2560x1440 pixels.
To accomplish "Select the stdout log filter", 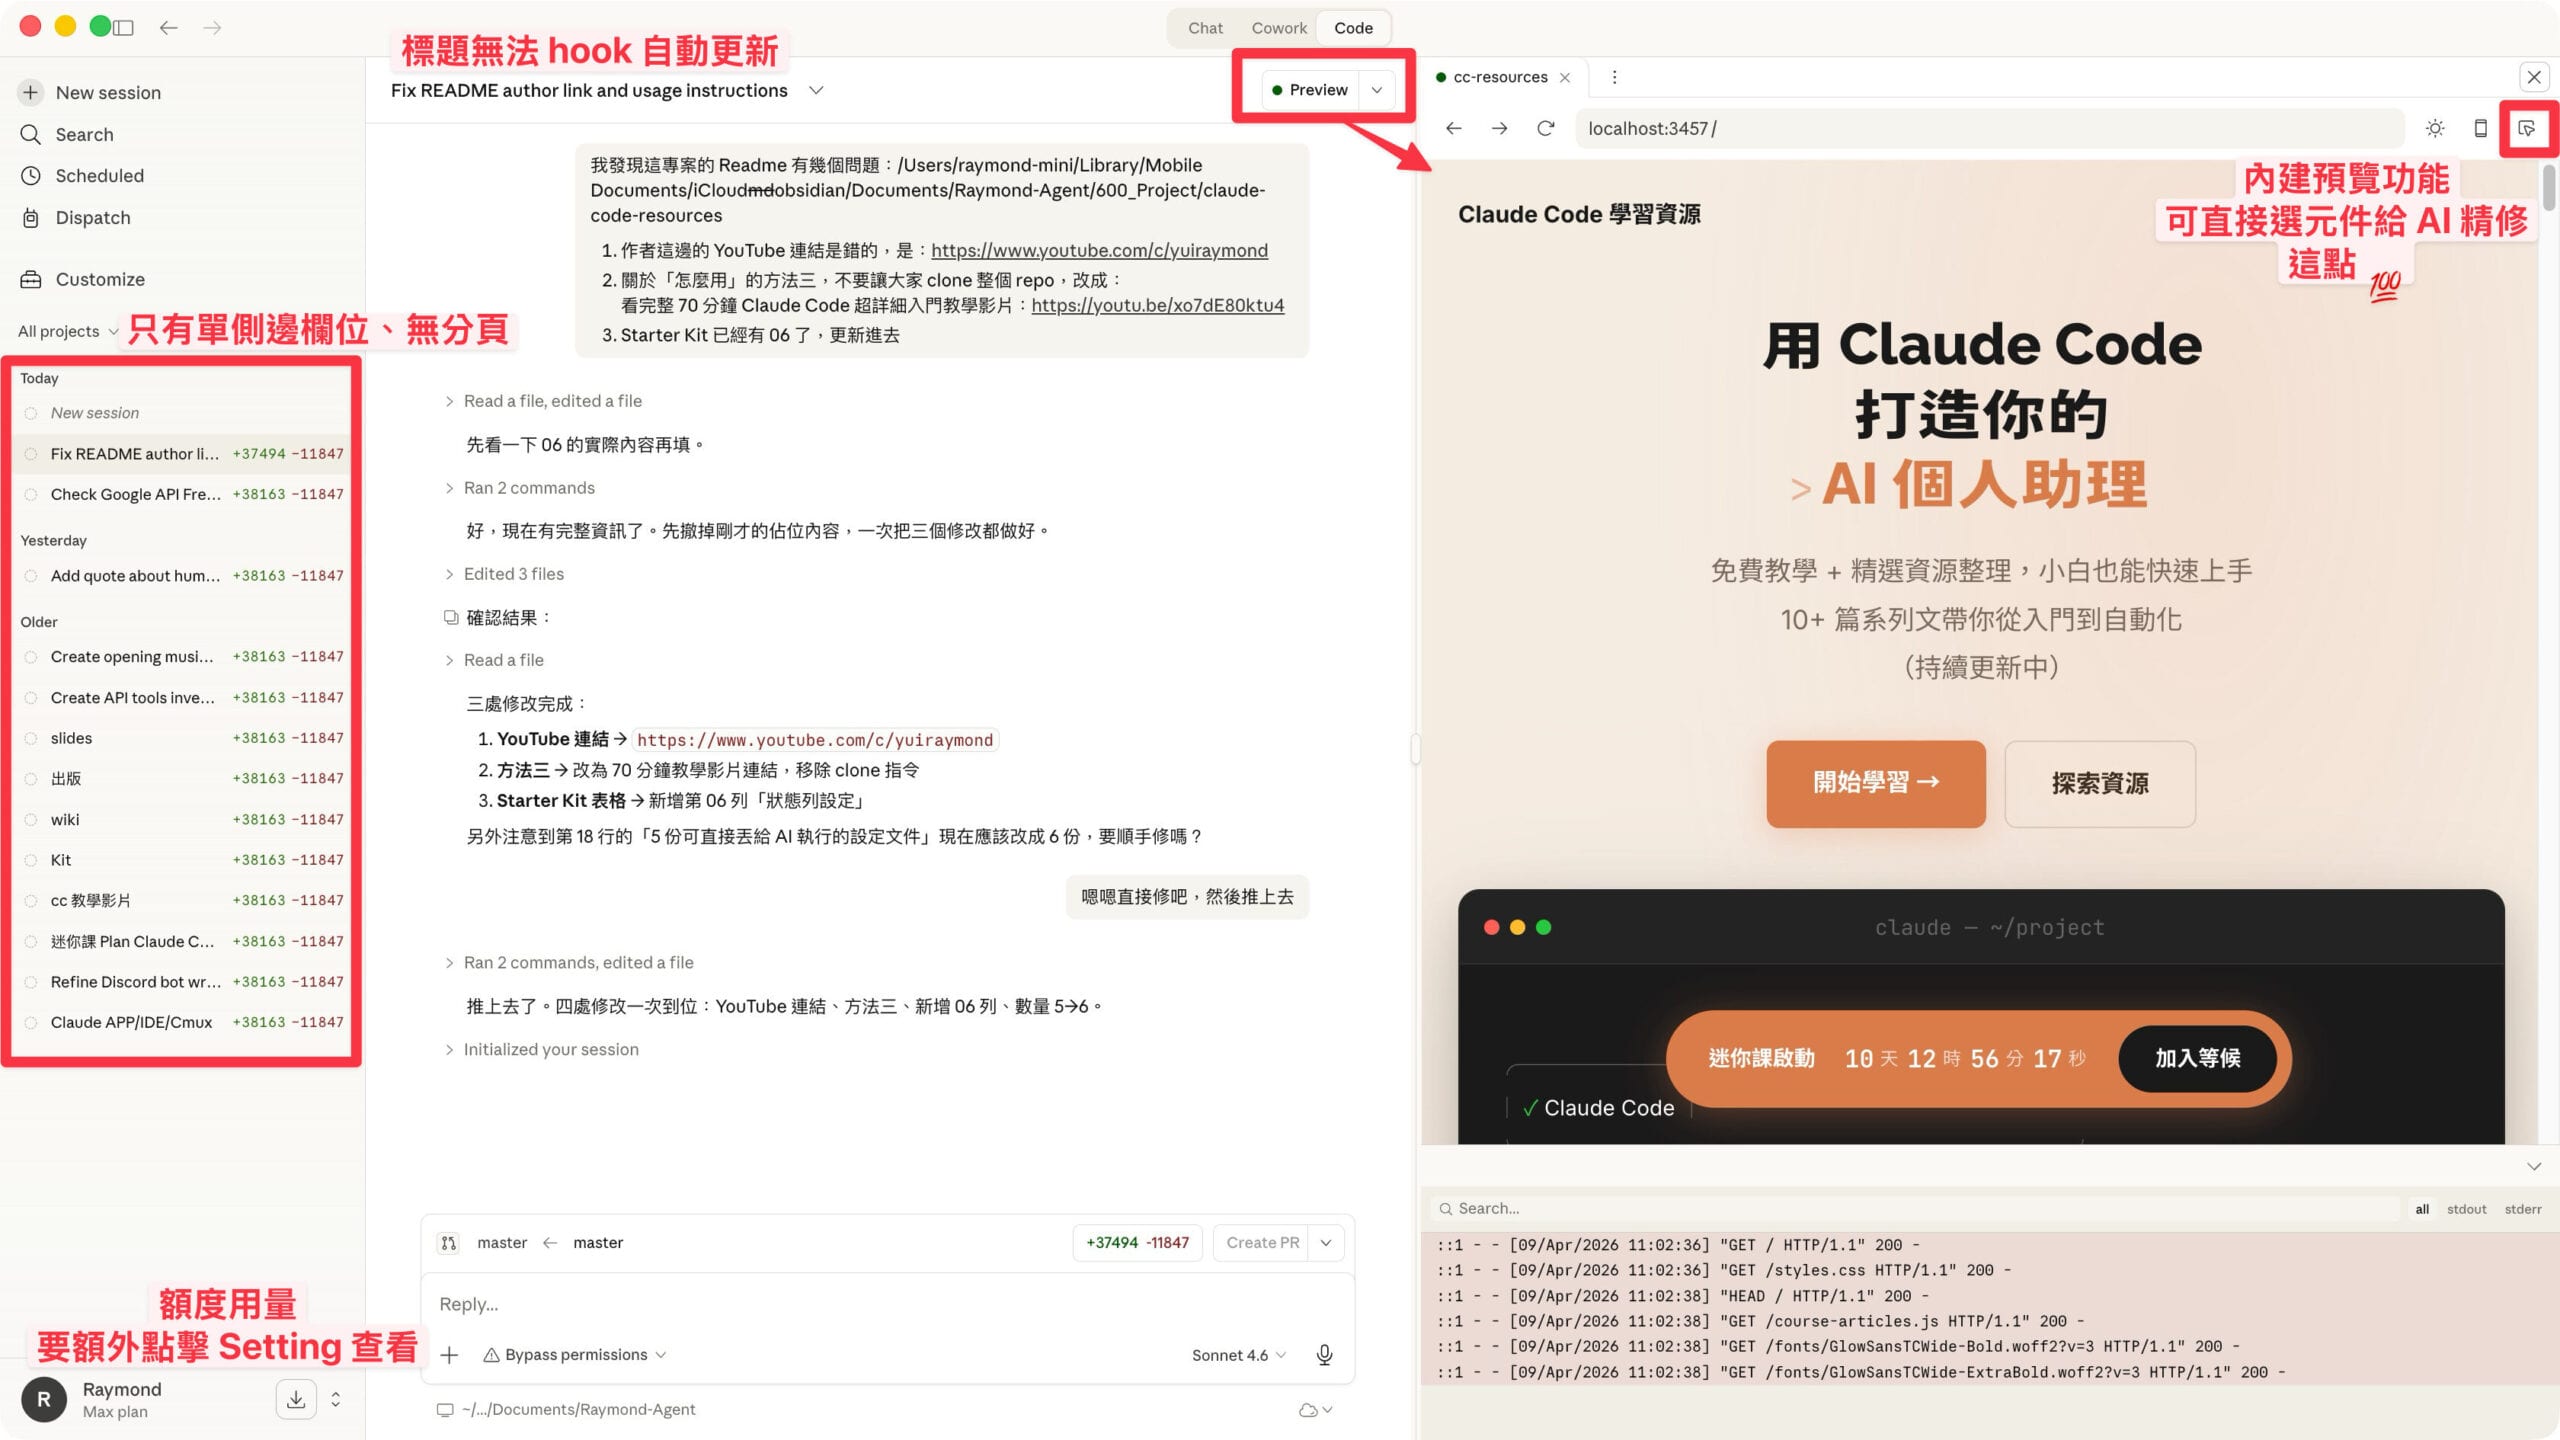I will 2466,1209.
